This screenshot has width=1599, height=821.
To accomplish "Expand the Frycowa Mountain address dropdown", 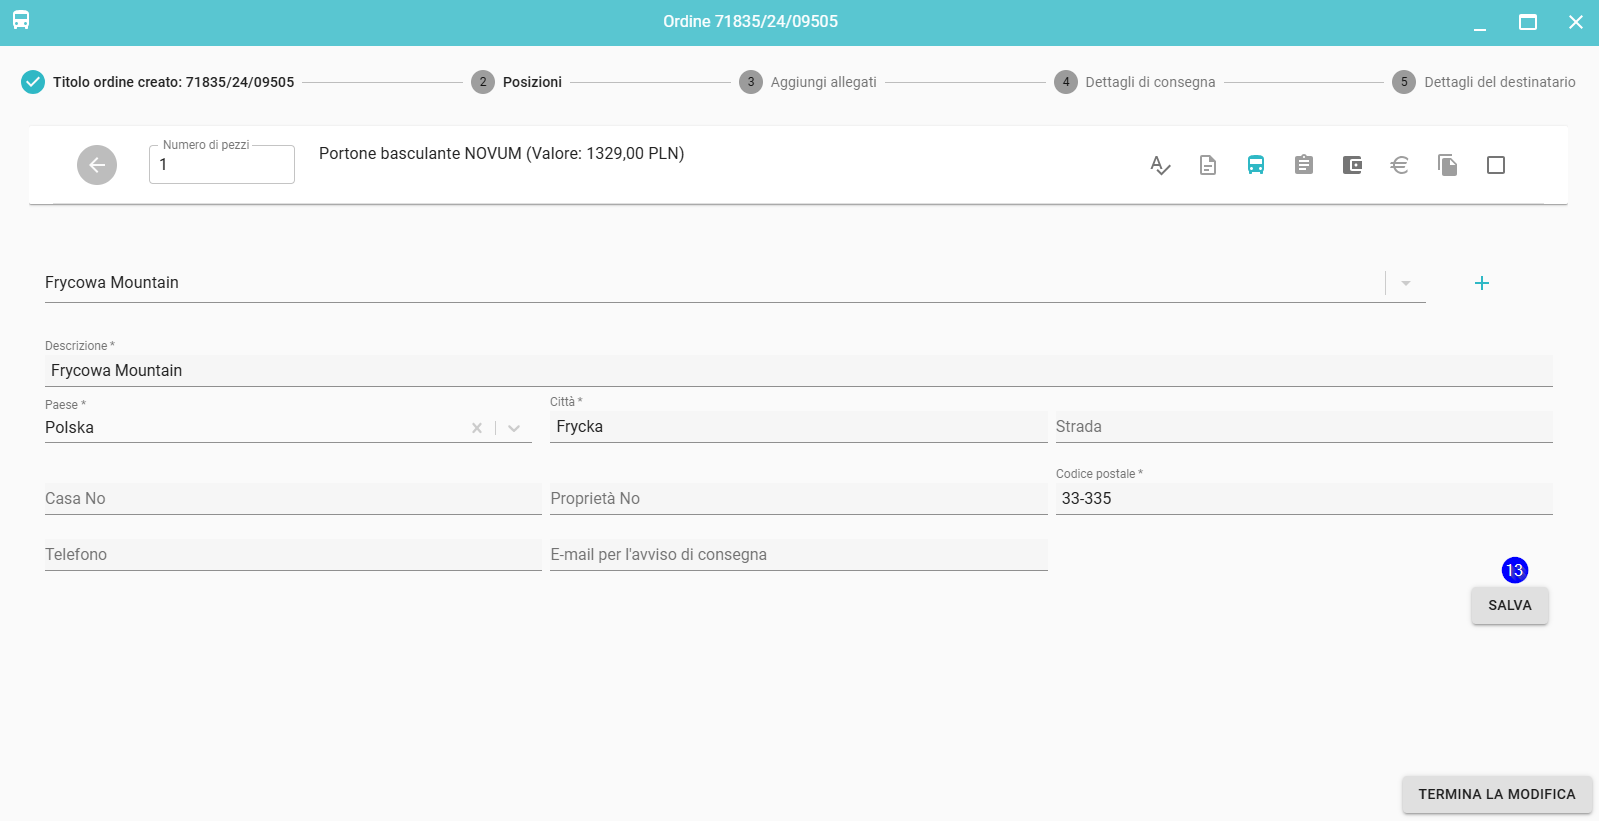I will (1406, 283).
